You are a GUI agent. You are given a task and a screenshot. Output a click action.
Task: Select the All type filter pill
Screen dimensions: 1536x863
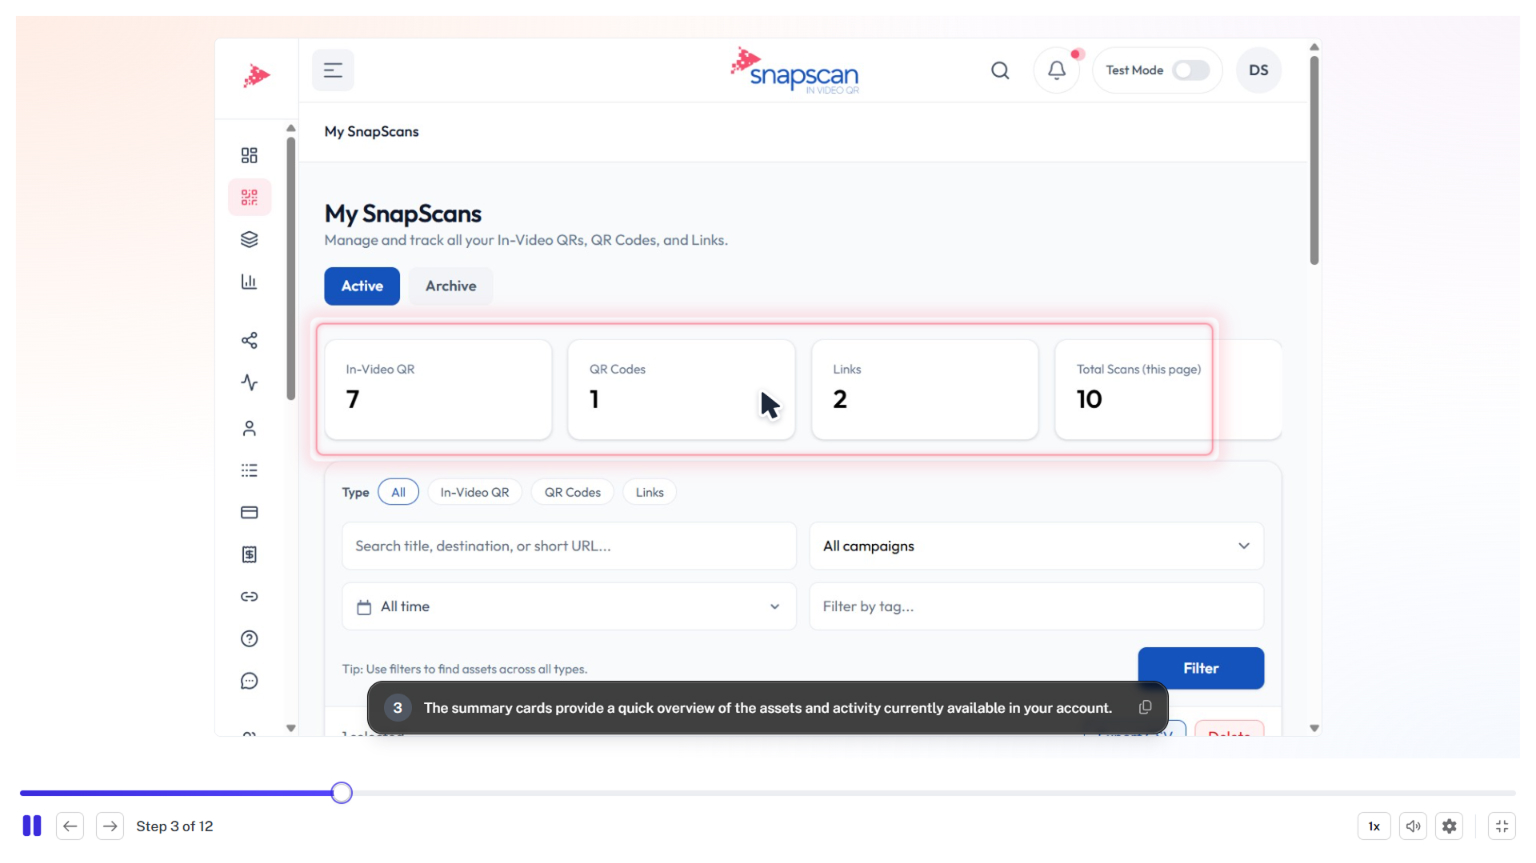pyautogui.click(x=398, y=492)
